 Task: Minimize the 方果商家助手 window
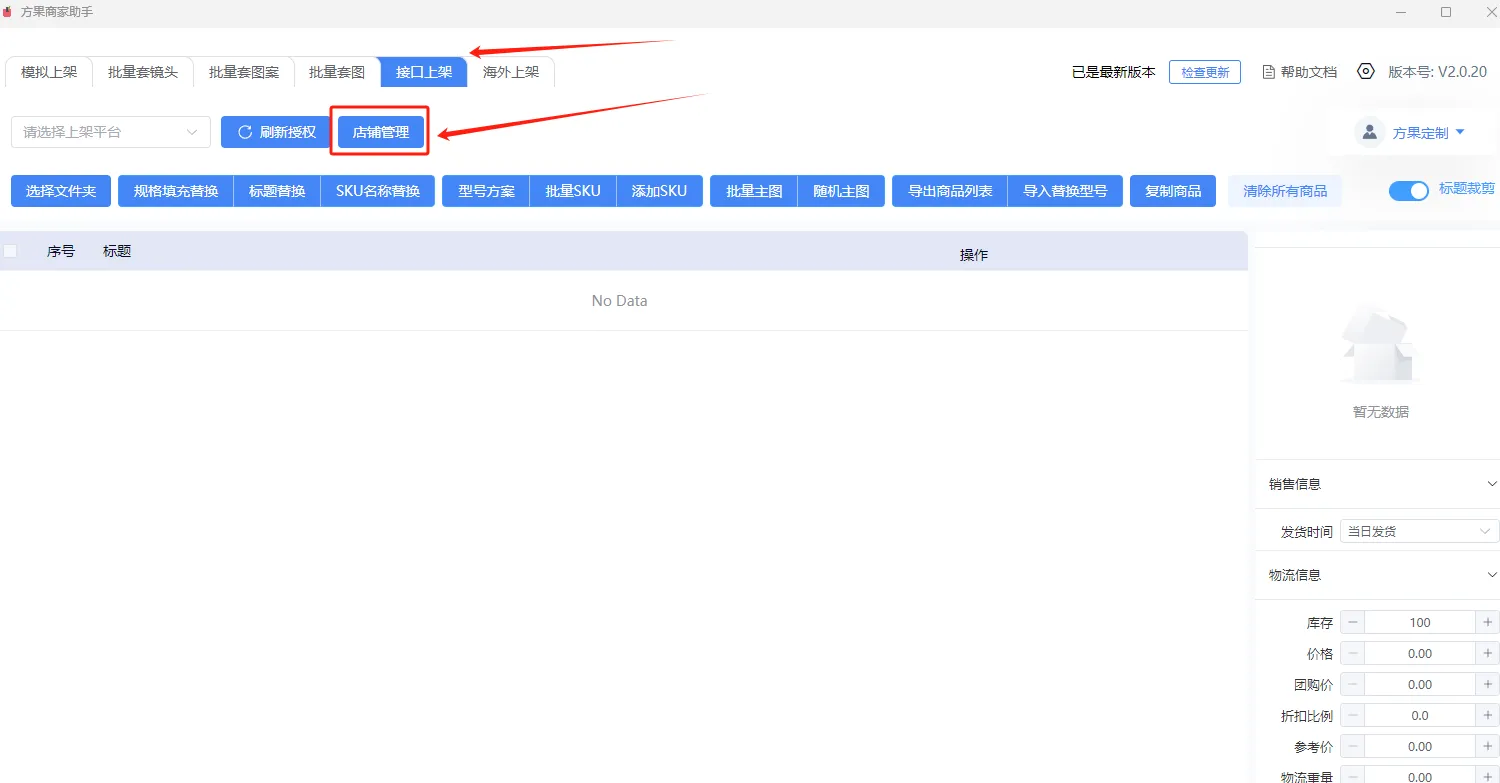pyautogui.click(x=1403, y=12)
